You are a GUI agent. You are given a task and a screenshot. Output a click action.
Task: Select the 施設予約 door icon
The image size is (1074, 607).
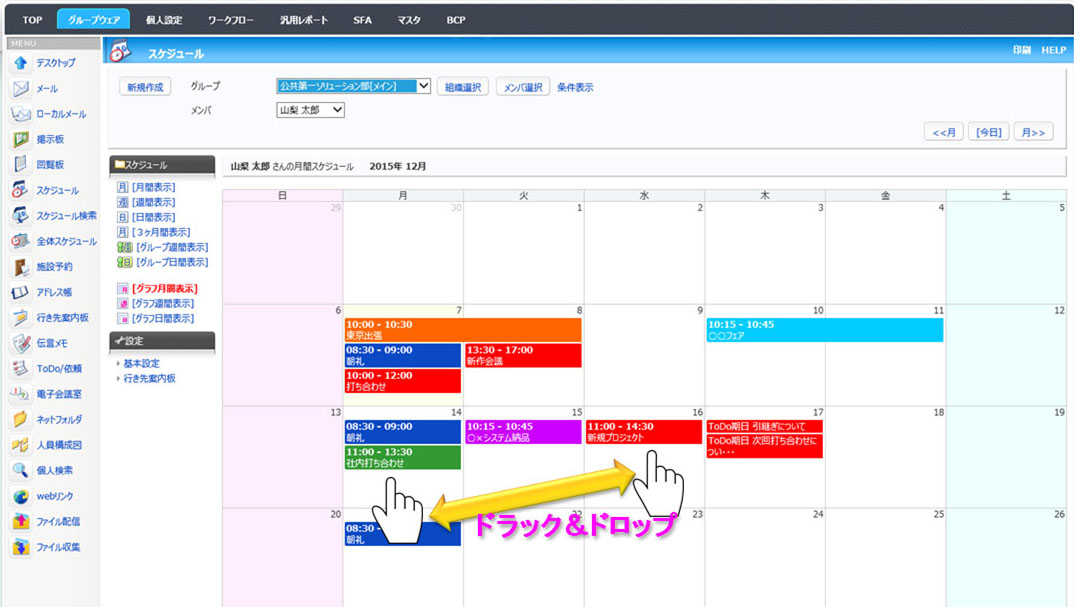coord(20,267)
